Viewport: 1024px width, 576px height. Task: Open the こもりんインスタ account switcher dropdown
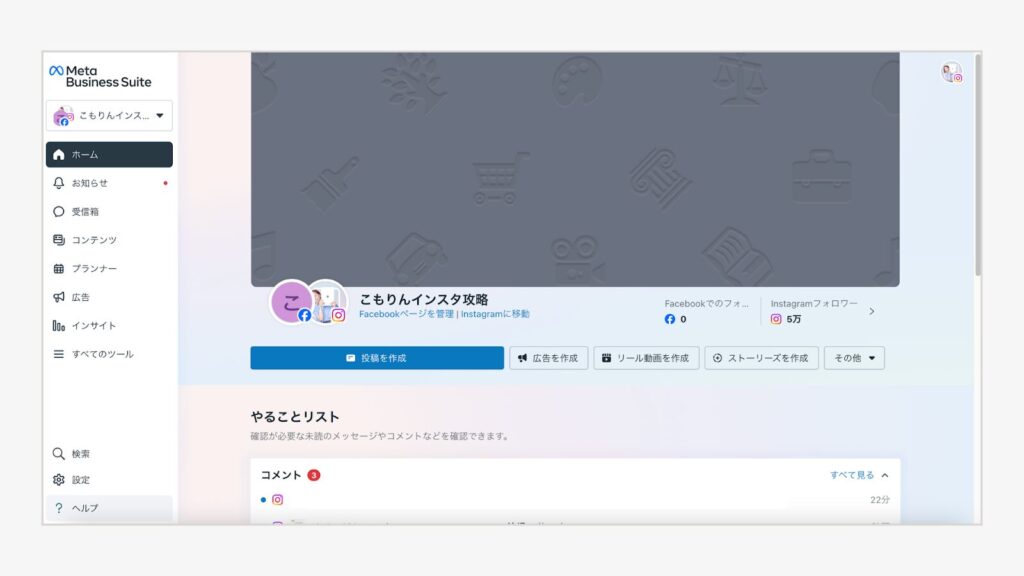tap(108, 116)
